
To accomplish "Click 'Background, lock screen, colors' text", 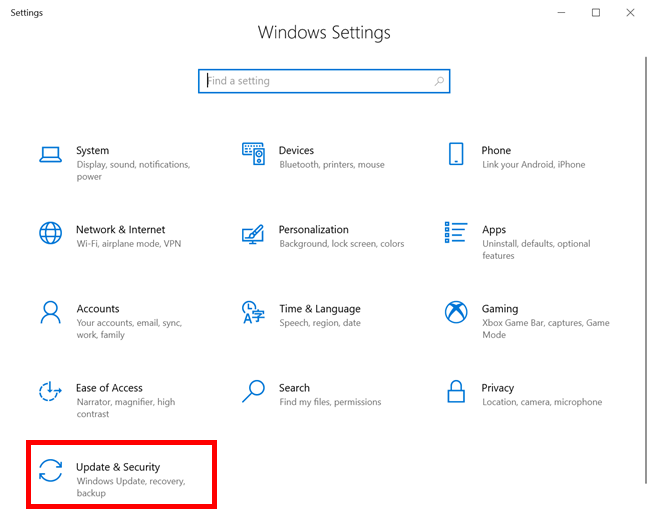I will coord(342,244).
